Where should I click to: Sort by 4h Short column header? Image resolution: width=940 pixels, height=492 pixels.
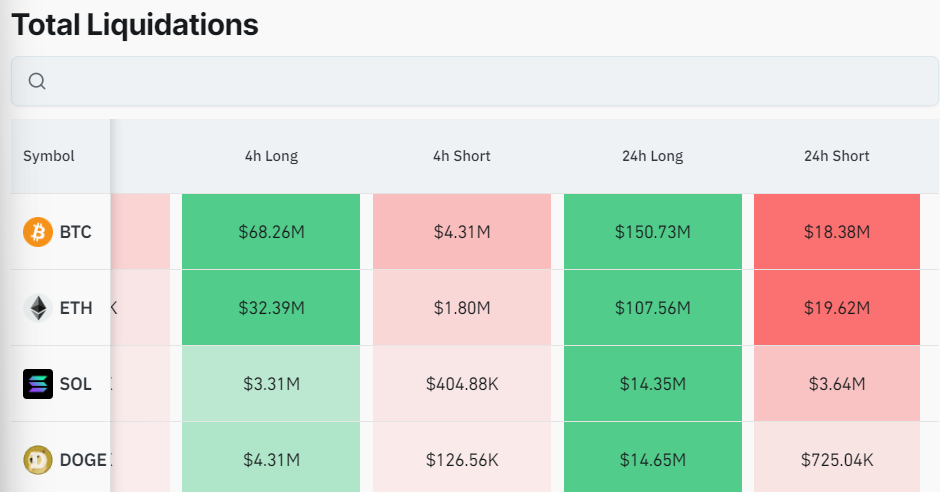pos(461,156)
